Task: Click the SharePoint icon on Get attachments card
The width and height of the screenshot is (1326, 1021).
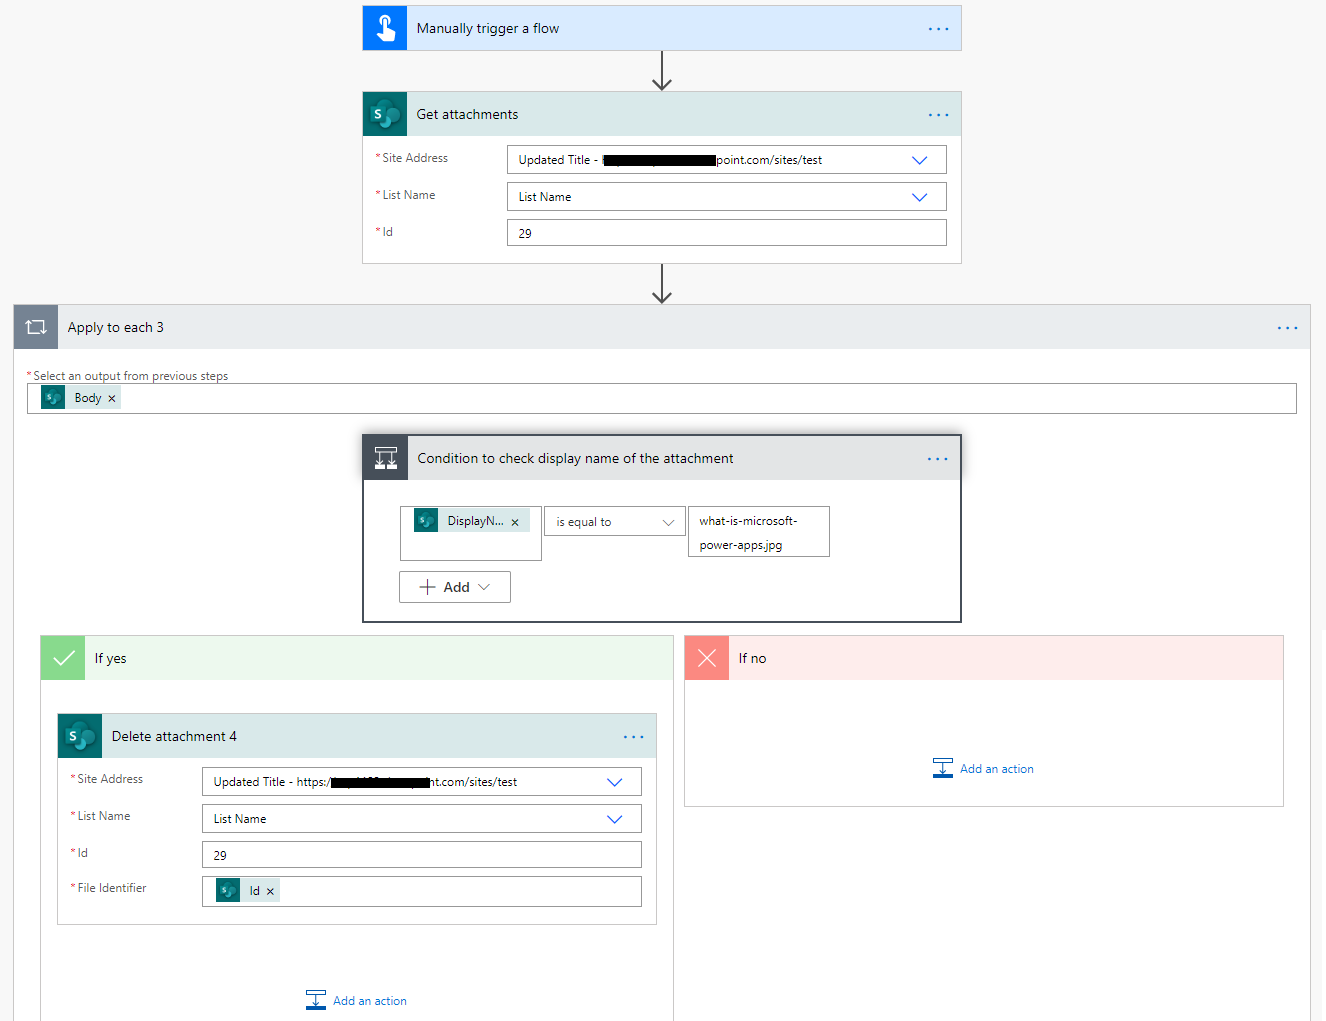Action: pyautogui.click(x=385, y=114)
